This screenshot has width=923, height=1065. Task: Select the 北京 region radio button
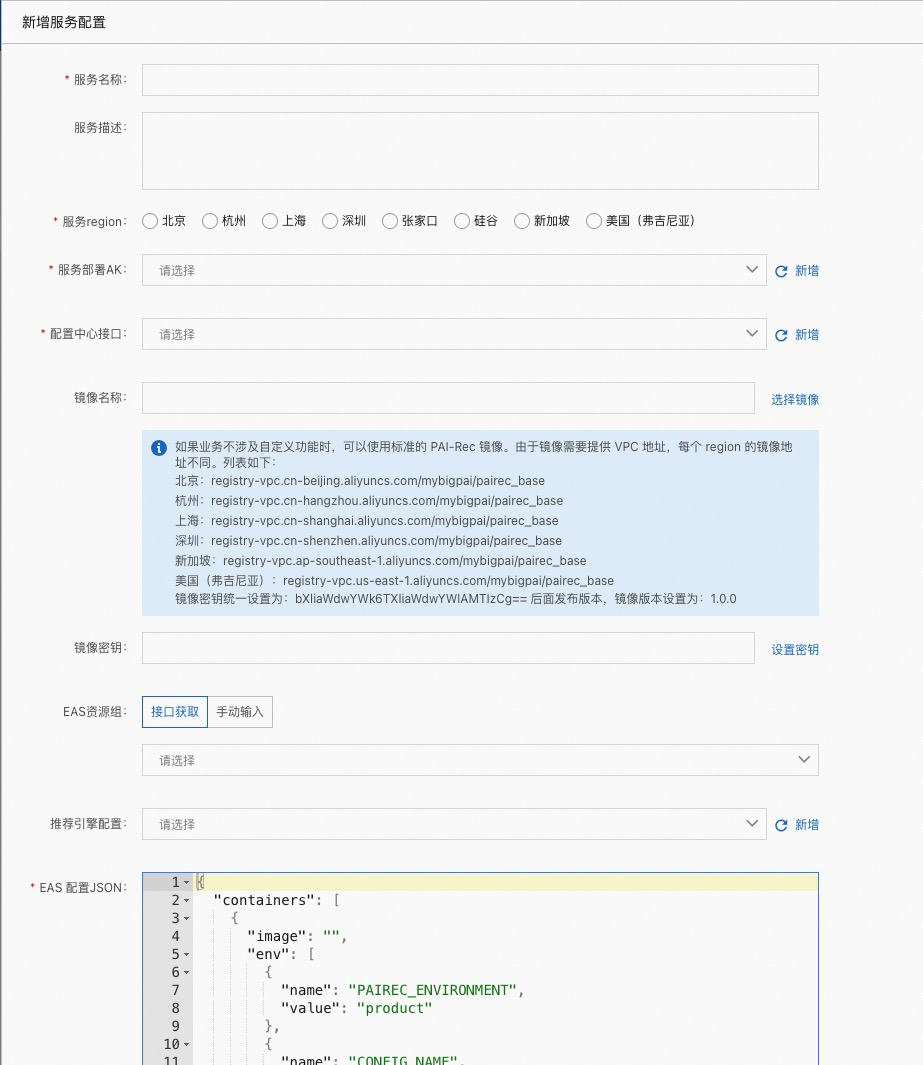(150, 221)
